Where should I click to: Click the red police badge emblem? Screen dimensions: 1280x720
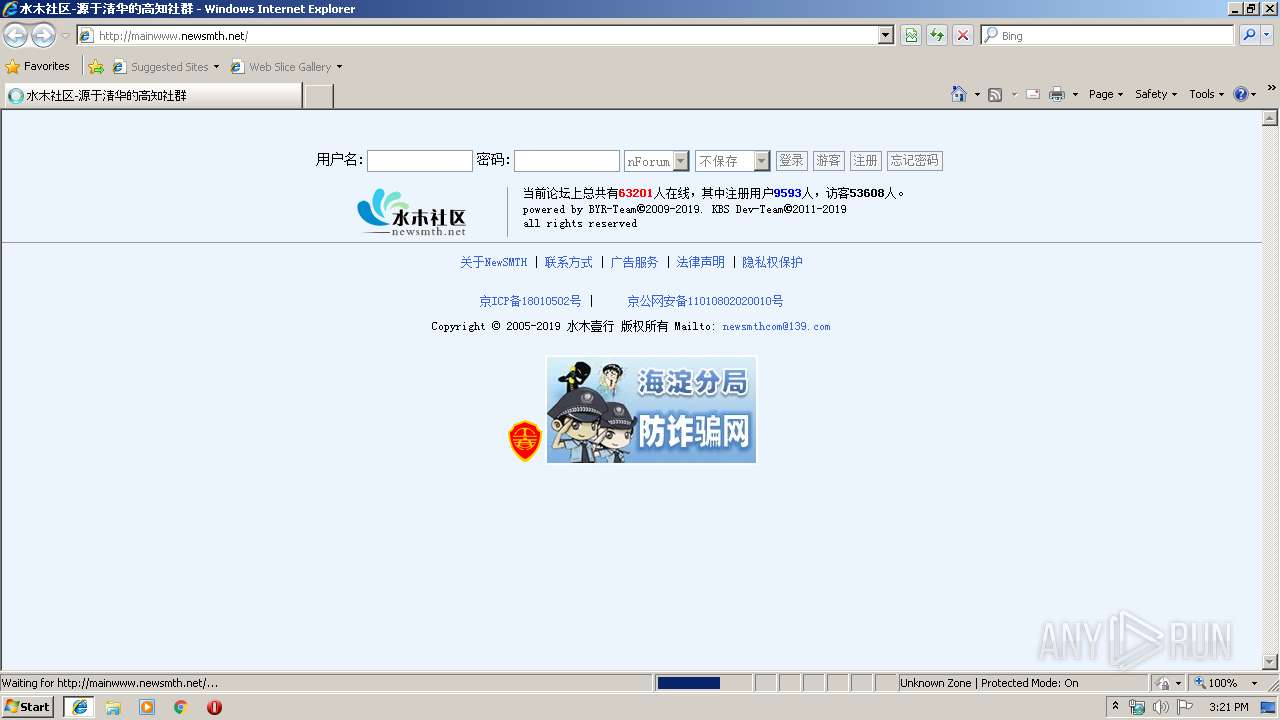[x=525, y=441]
